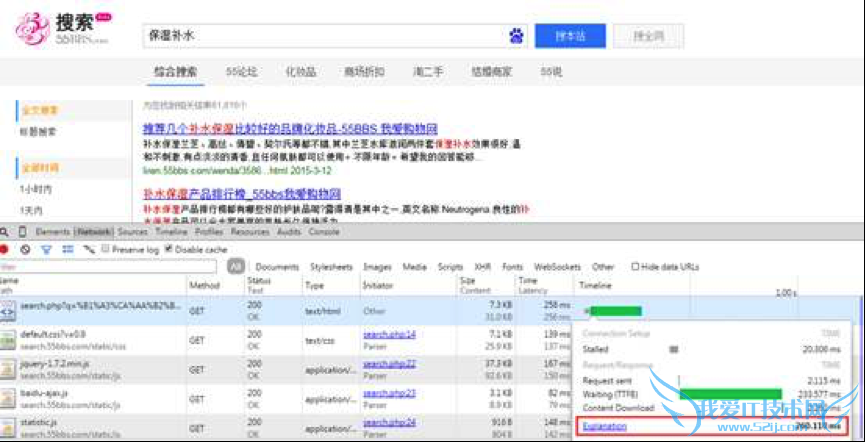
Task: Check the Hide data URLs checkbox
Action: point(636,267)
